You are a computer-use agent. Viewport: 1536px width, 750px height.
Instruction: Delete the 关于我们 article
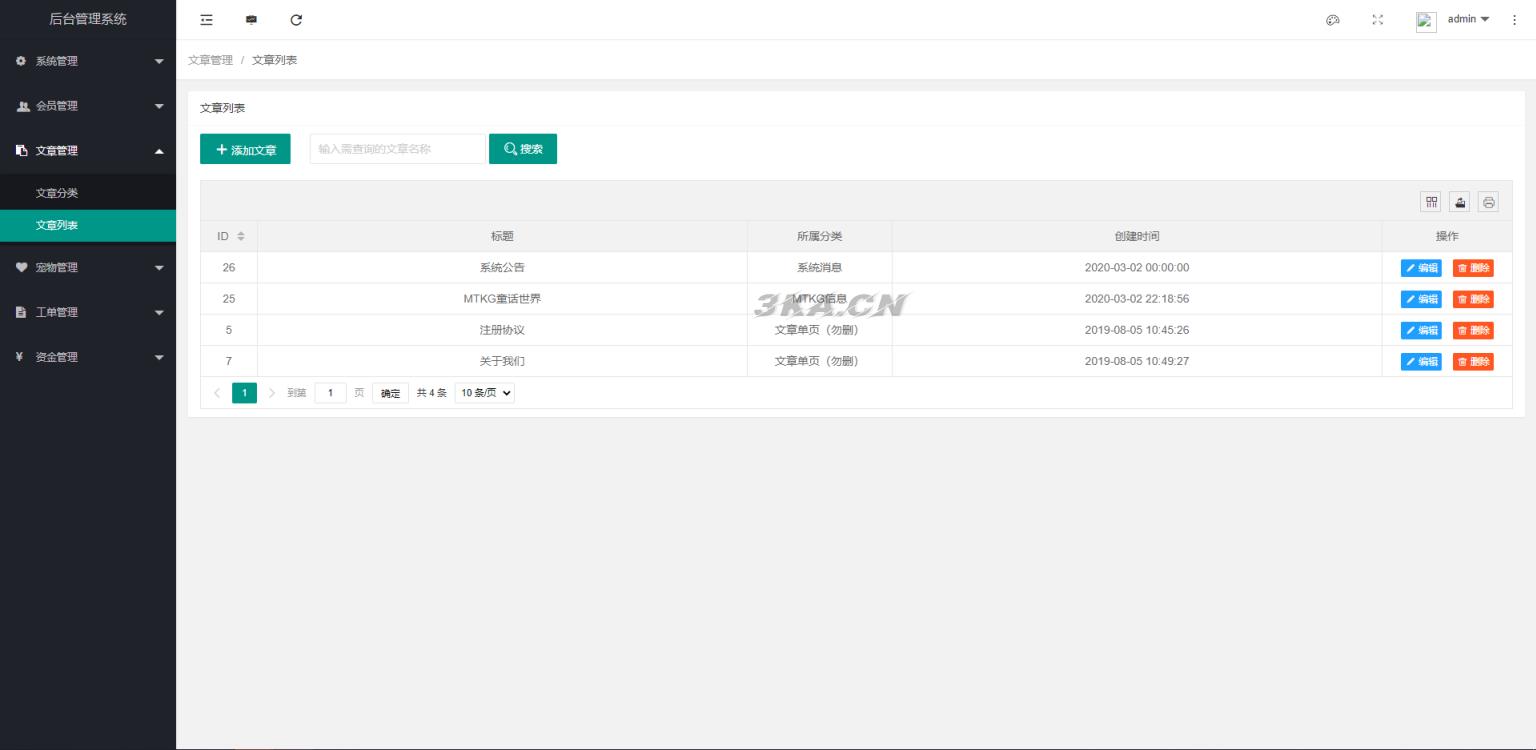pyautogui.click(x=1473, y=361)
